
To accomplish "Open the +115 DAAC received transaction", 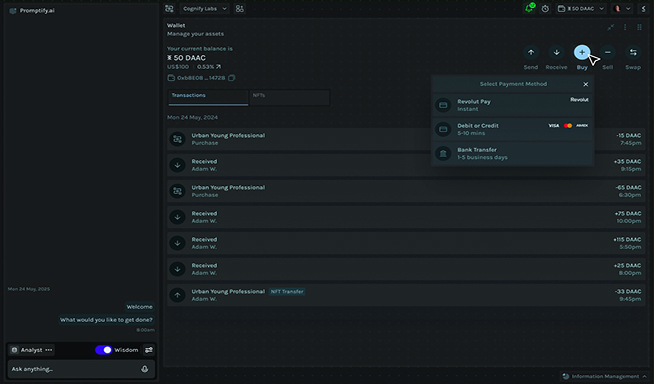I will pos(406,243).
